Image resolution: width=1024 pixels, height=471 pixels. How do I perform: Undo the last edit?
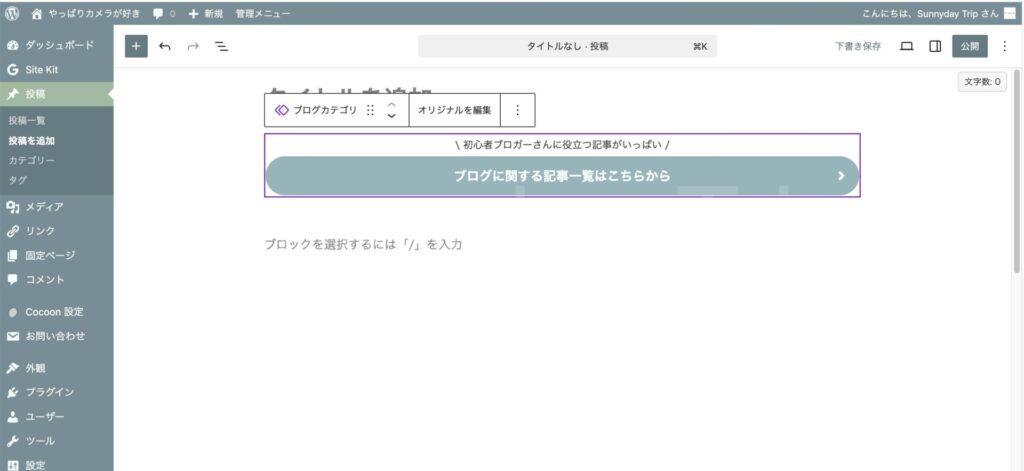(164, 46)
